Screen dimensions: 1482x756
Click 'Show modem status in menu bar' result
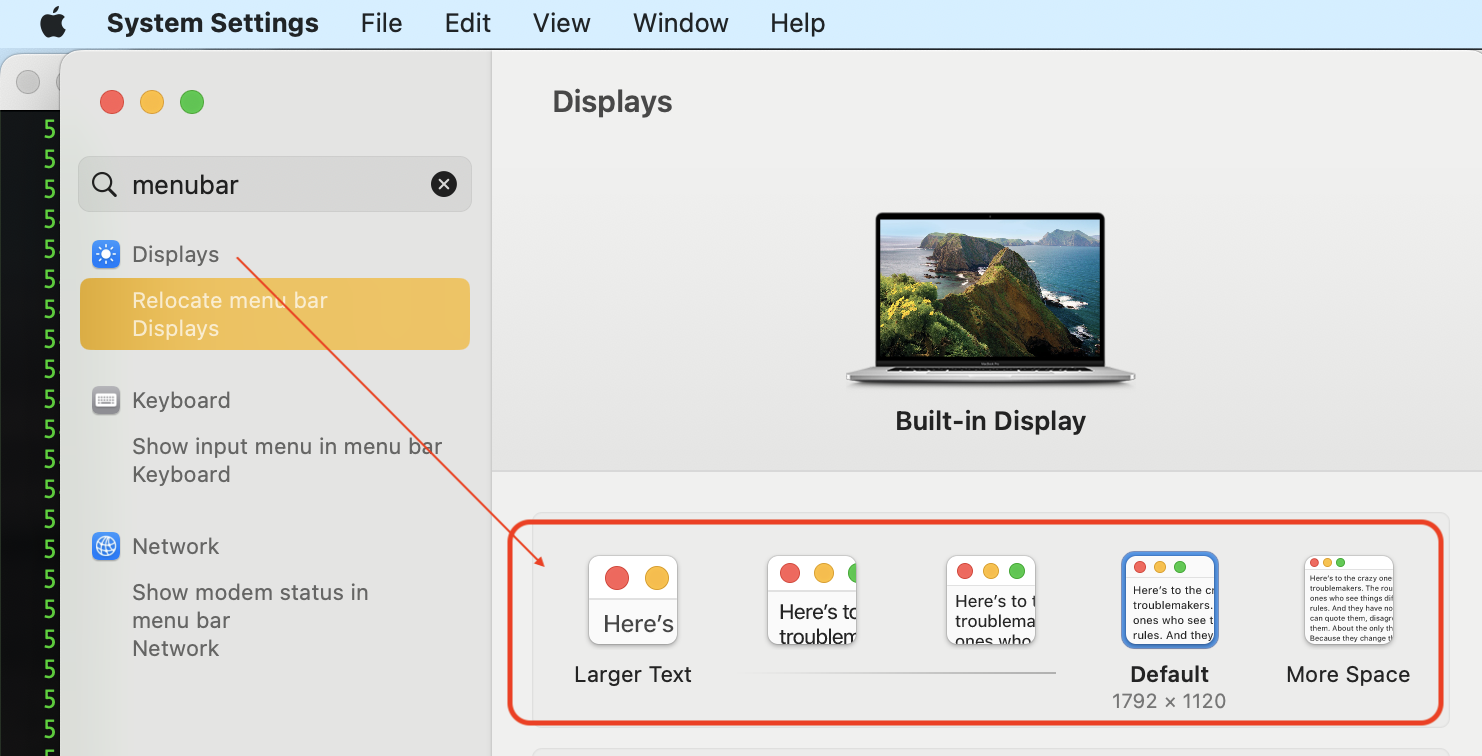click(x=251, y=606)
